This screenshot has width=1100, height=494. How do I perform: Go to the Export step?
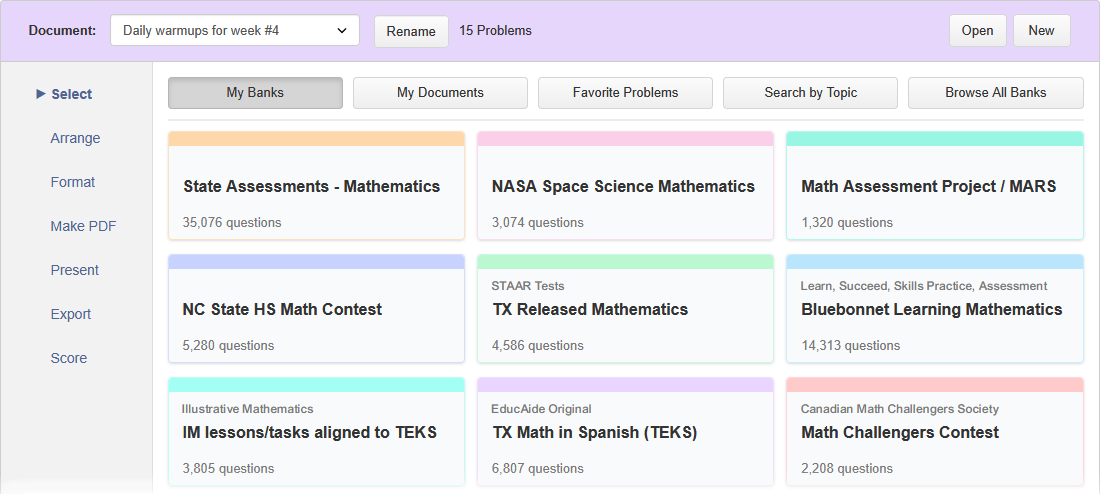70,314
